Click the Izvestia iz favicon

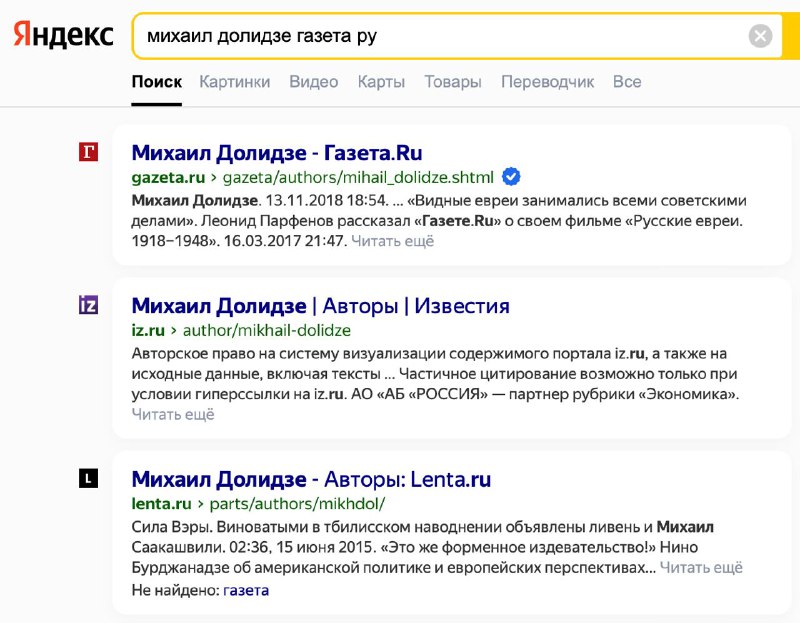coord(88,305)
